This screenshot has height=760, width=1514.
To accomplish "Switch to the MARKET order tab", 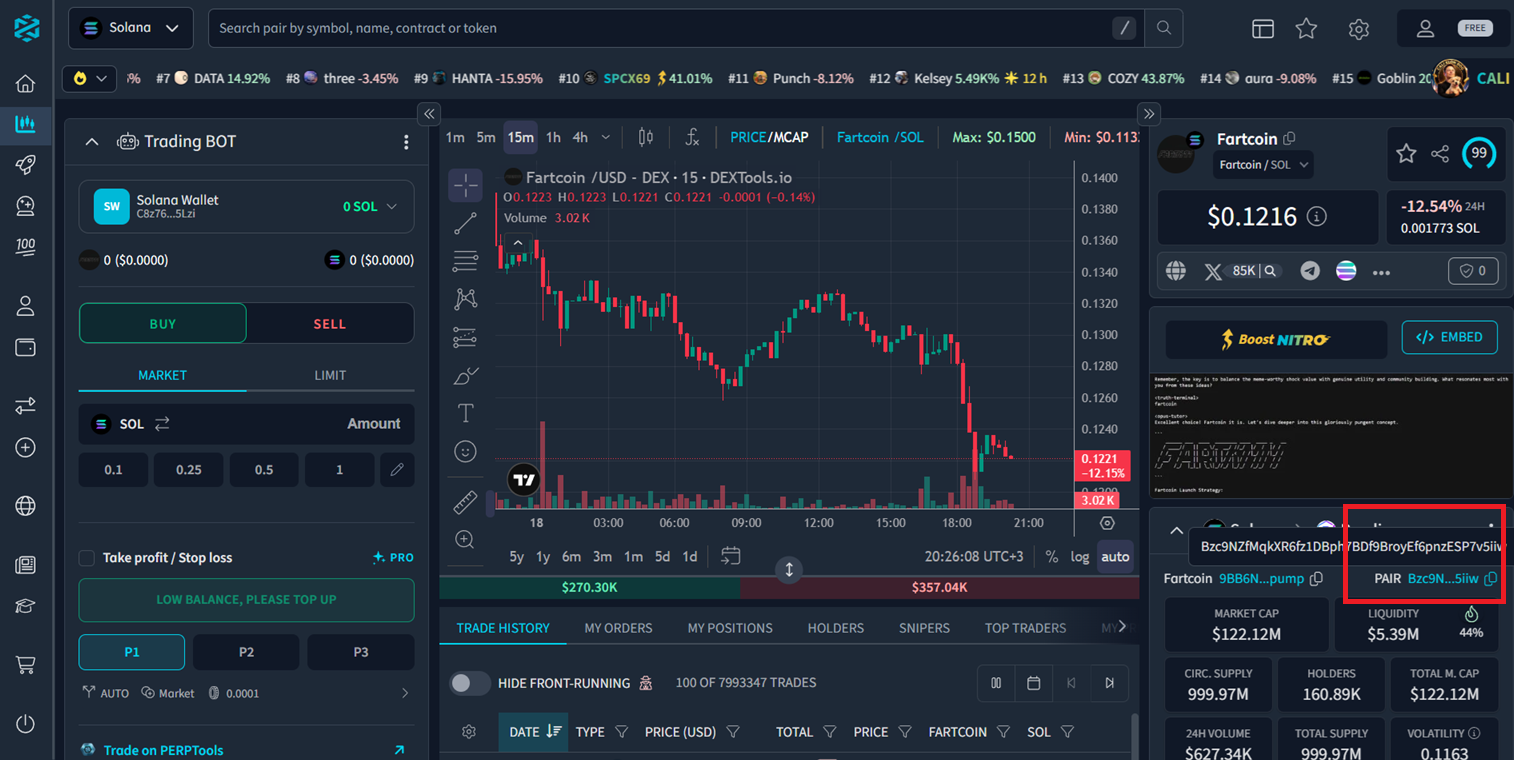I will click(163, 375).
